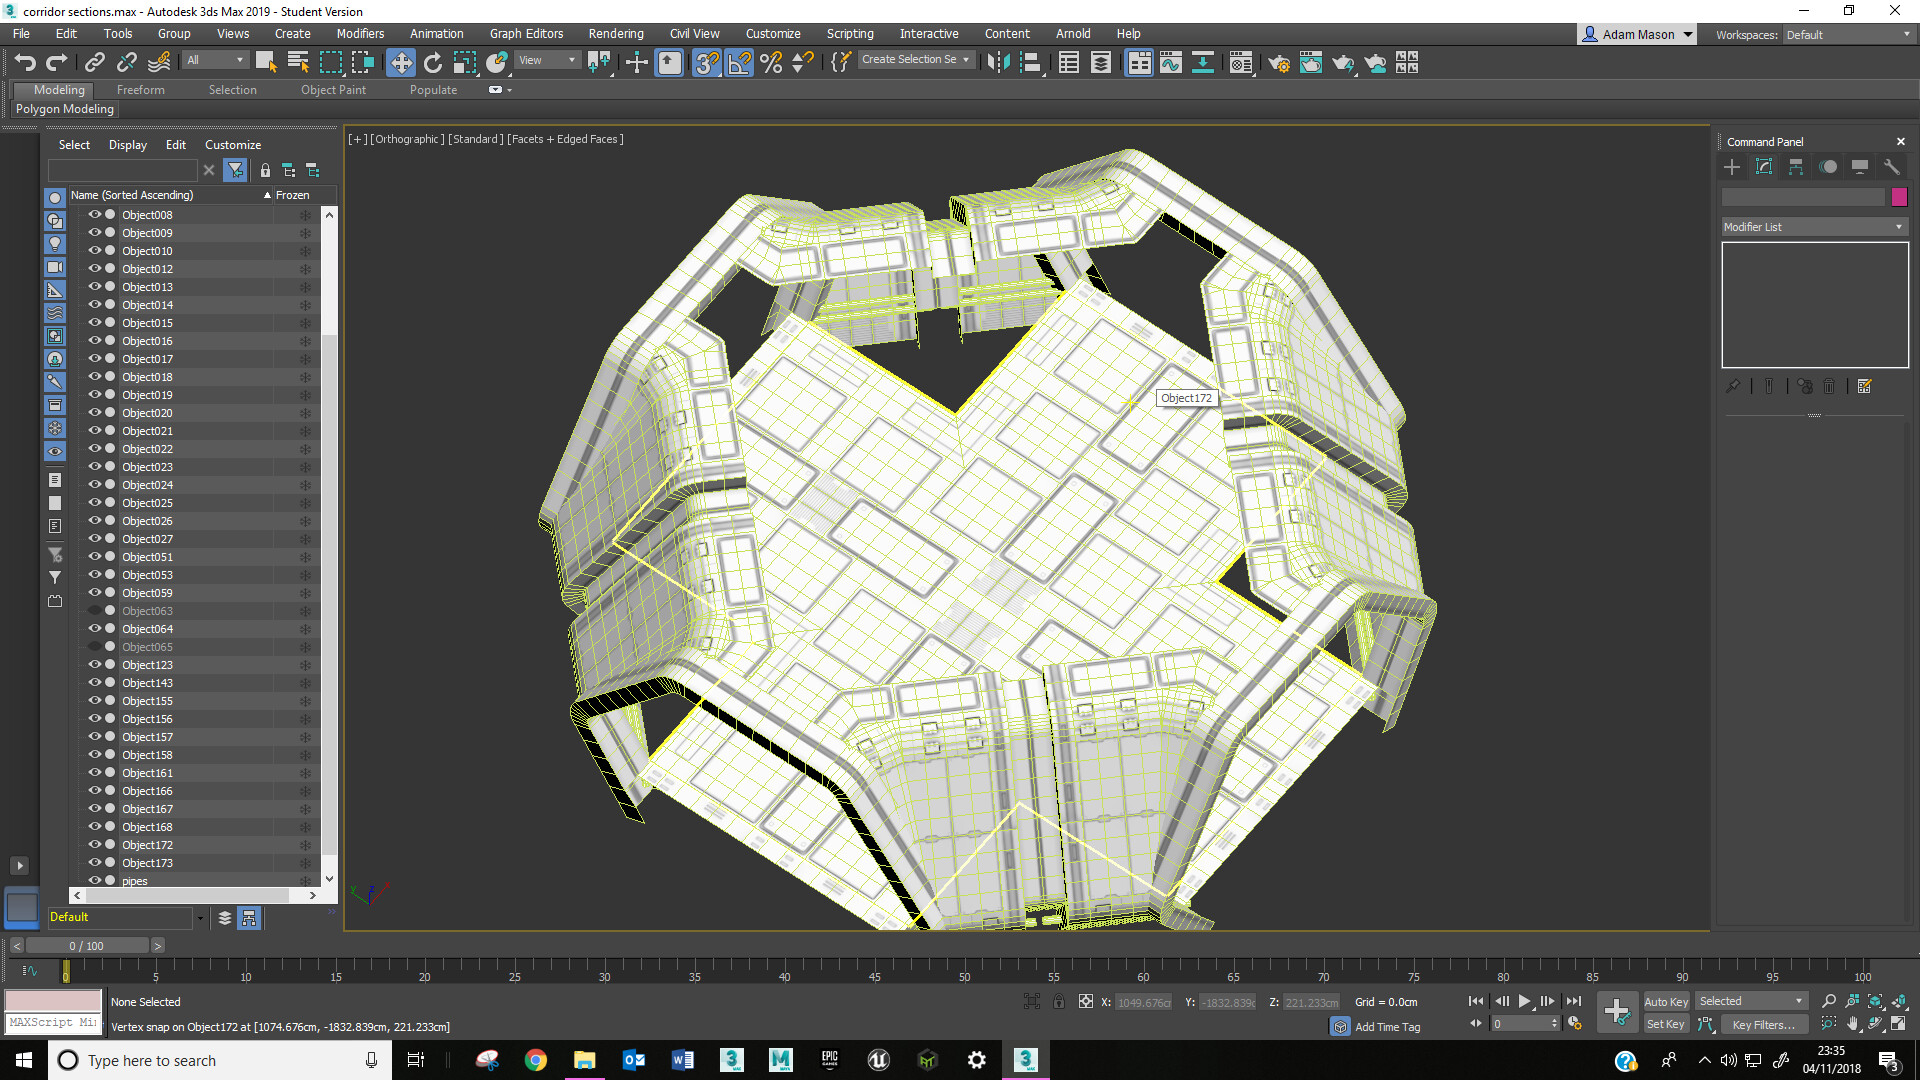The width and height of the screenshot is (1920, 1080).
Task: Open the Hierarchy tab in Command Panel
Action: (1796, 167)
